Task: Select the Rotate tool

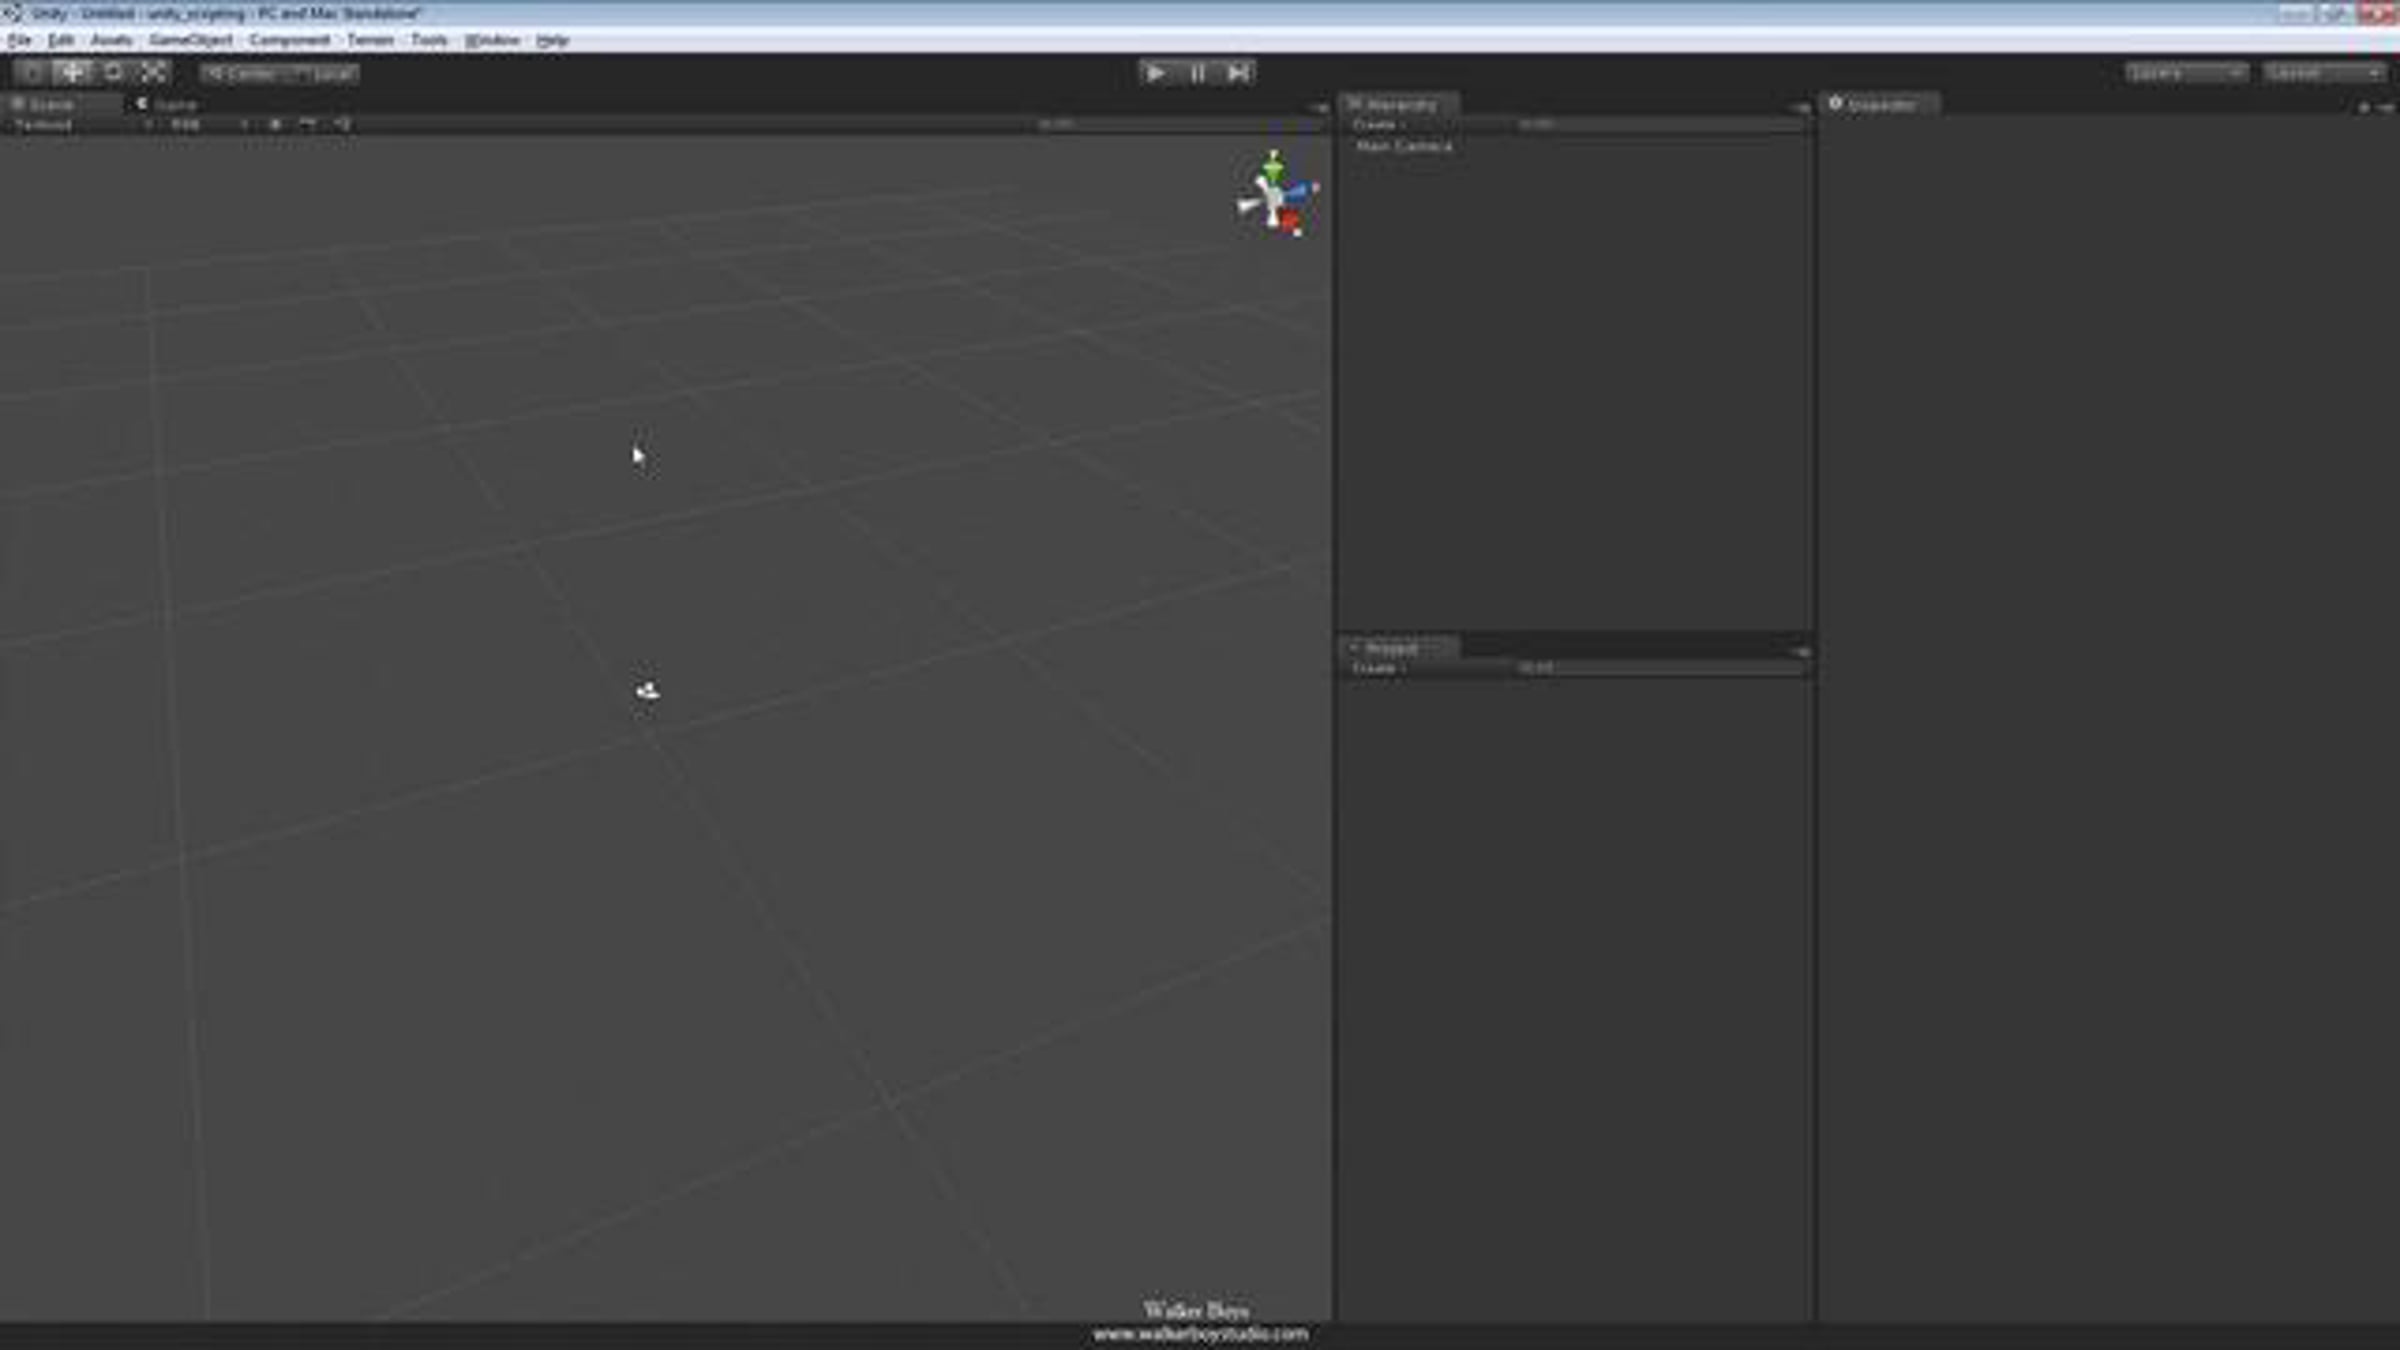Action: point(113,72)
